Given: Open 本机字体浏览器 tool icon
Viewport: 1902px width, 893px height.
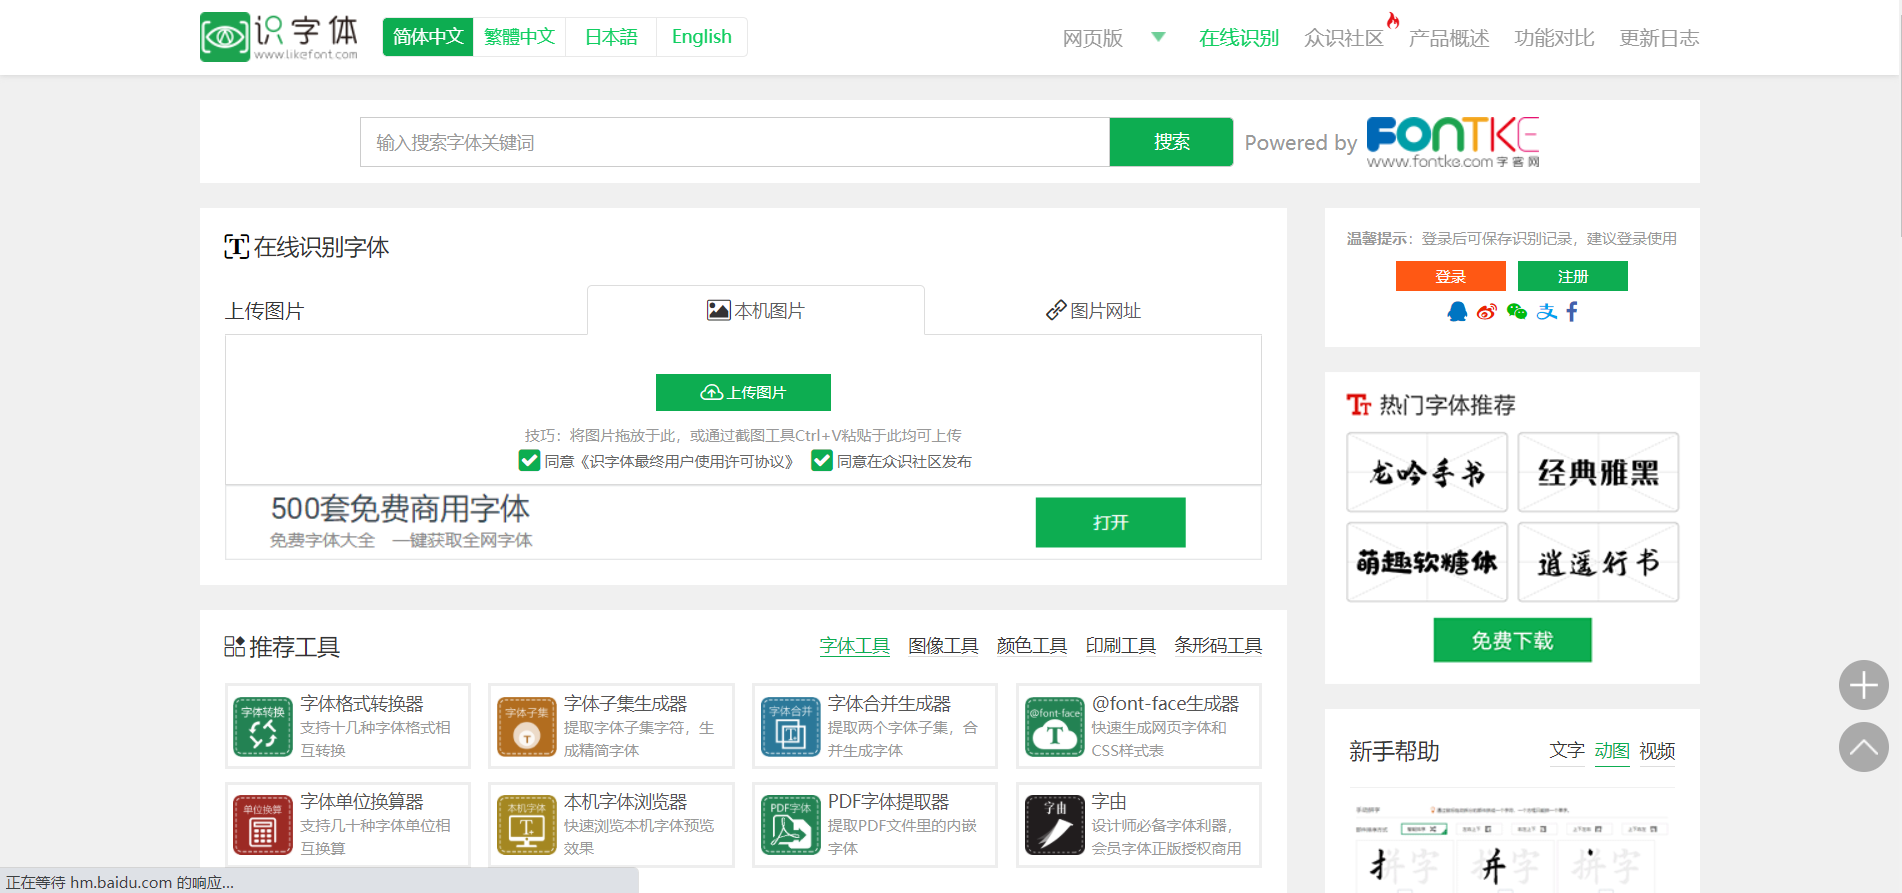Looking at the screenshot, I should click(527, 825).
